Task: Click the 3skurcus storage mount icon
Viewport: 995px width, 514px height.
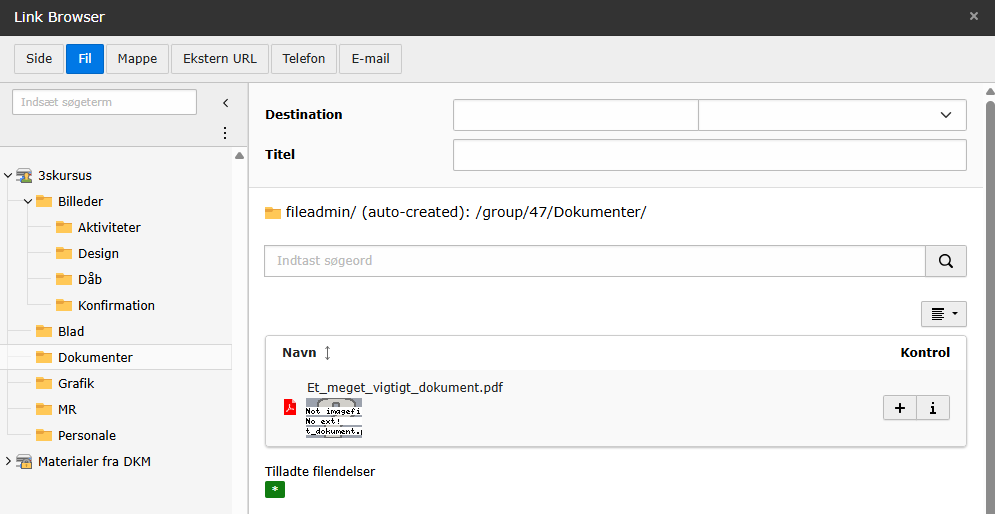Action: tap(24, 176)
